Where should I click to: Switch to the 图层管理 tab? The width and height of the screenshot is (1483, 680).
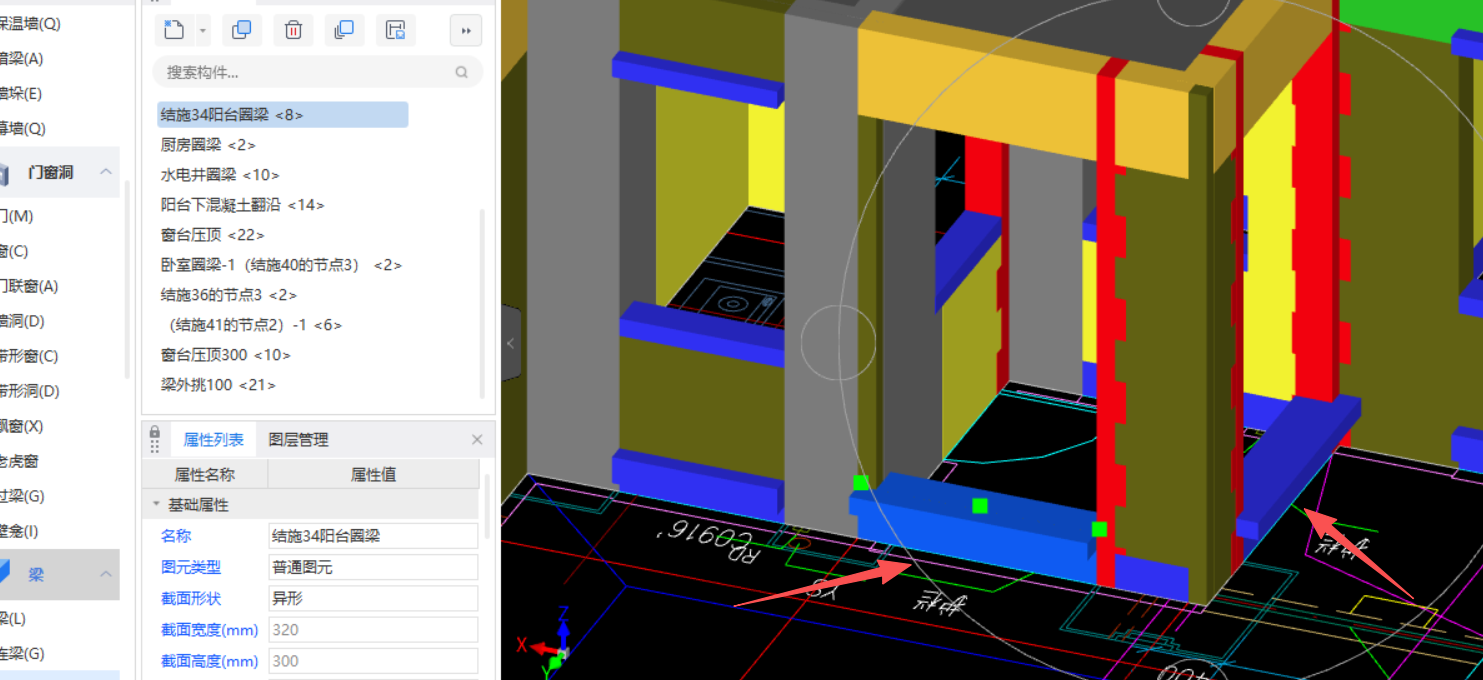[x=298, y=440]
